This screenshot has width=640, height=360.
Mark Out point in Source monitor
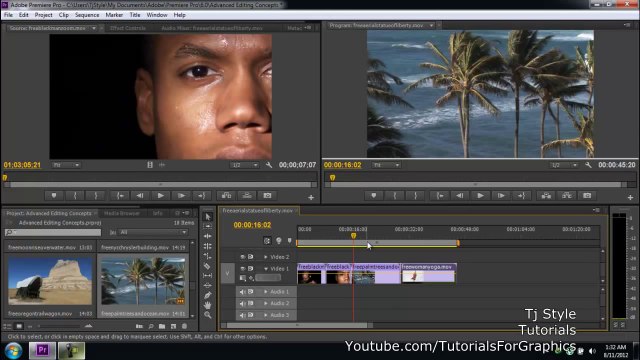click(x=96, y=196)
